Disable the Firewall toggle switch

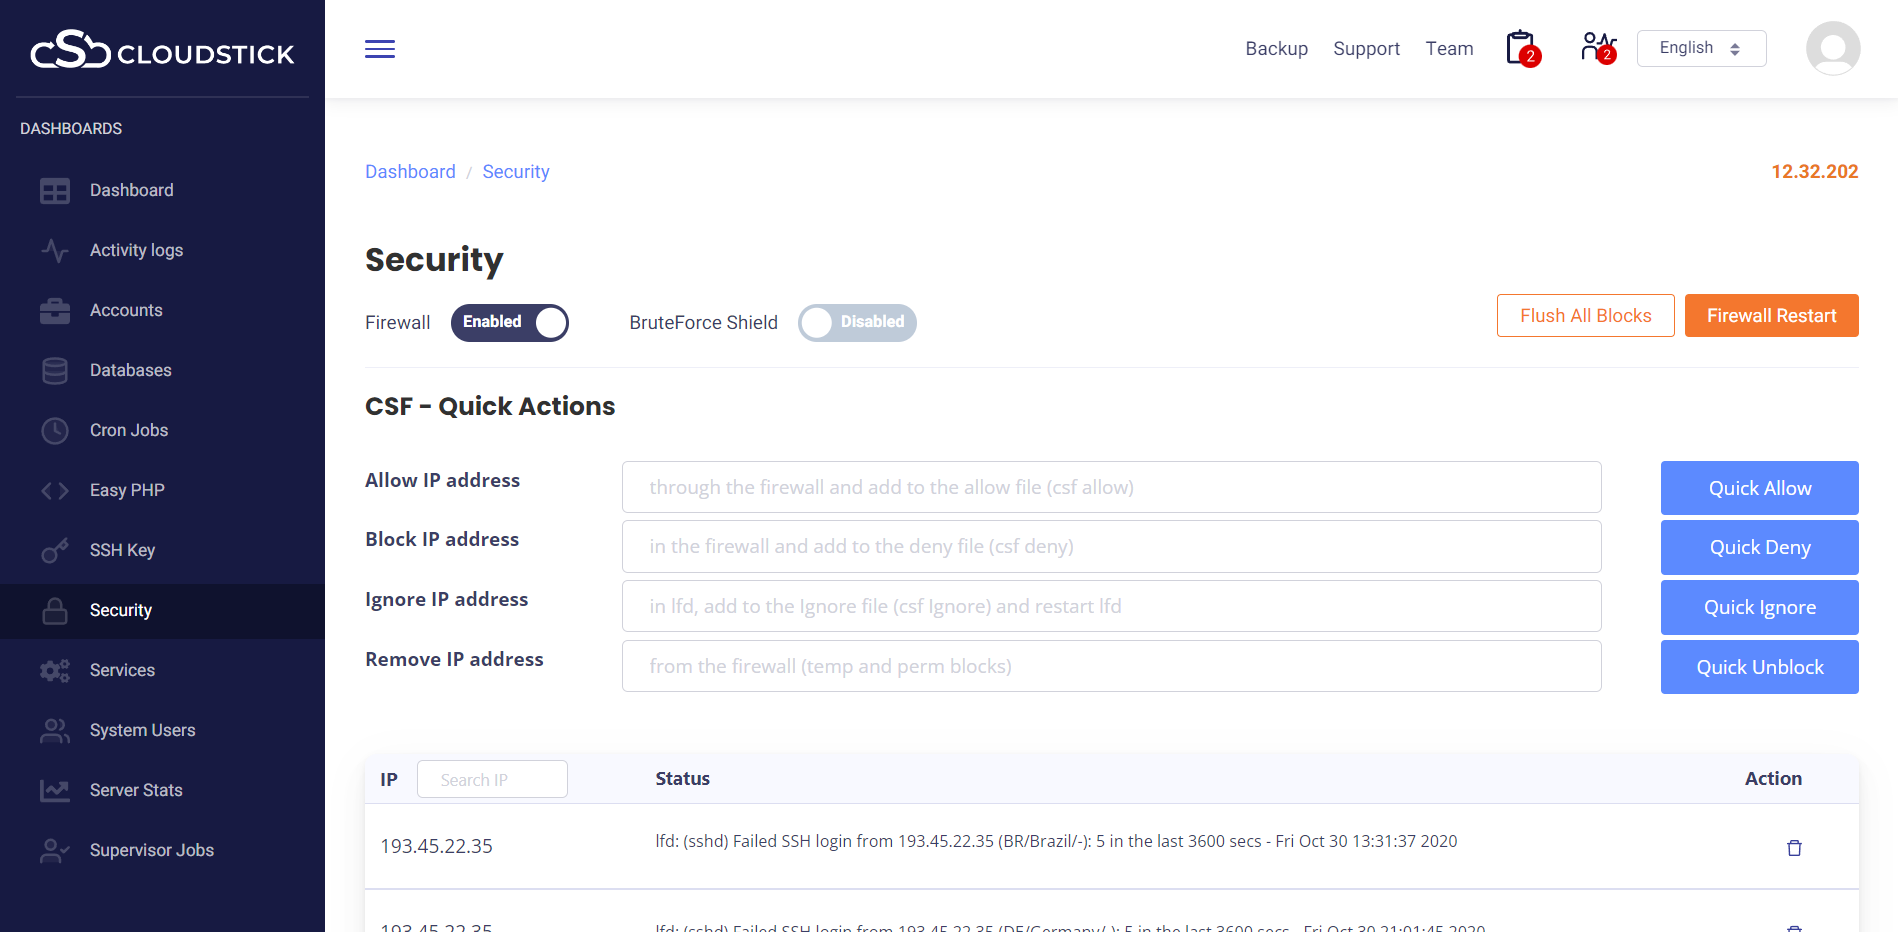510,323
